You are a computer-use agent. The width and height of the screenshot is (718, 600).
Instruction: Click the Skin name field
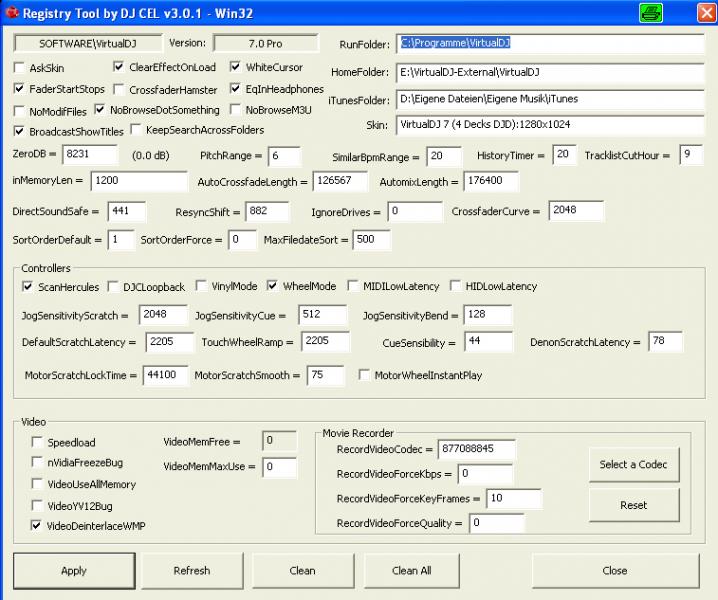point(550,125)
